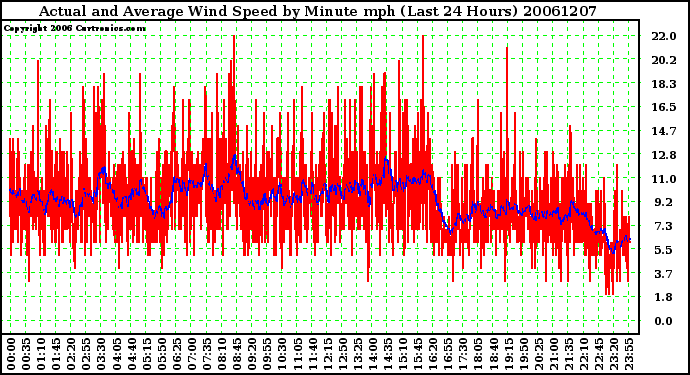Select the 14.7 y-axis label

[664, 131]
